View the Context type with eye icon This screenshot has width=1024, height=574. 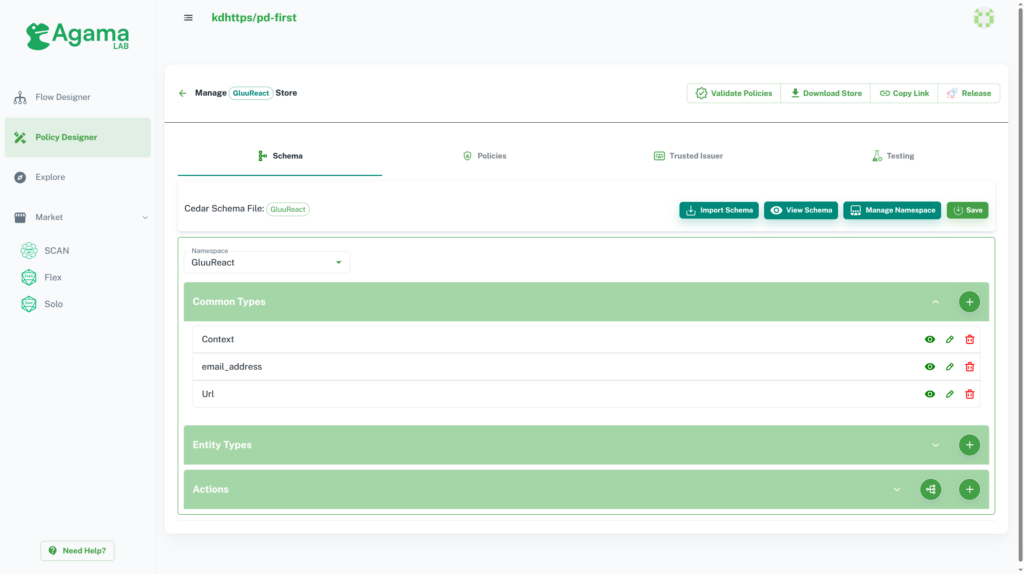point(929,340)
